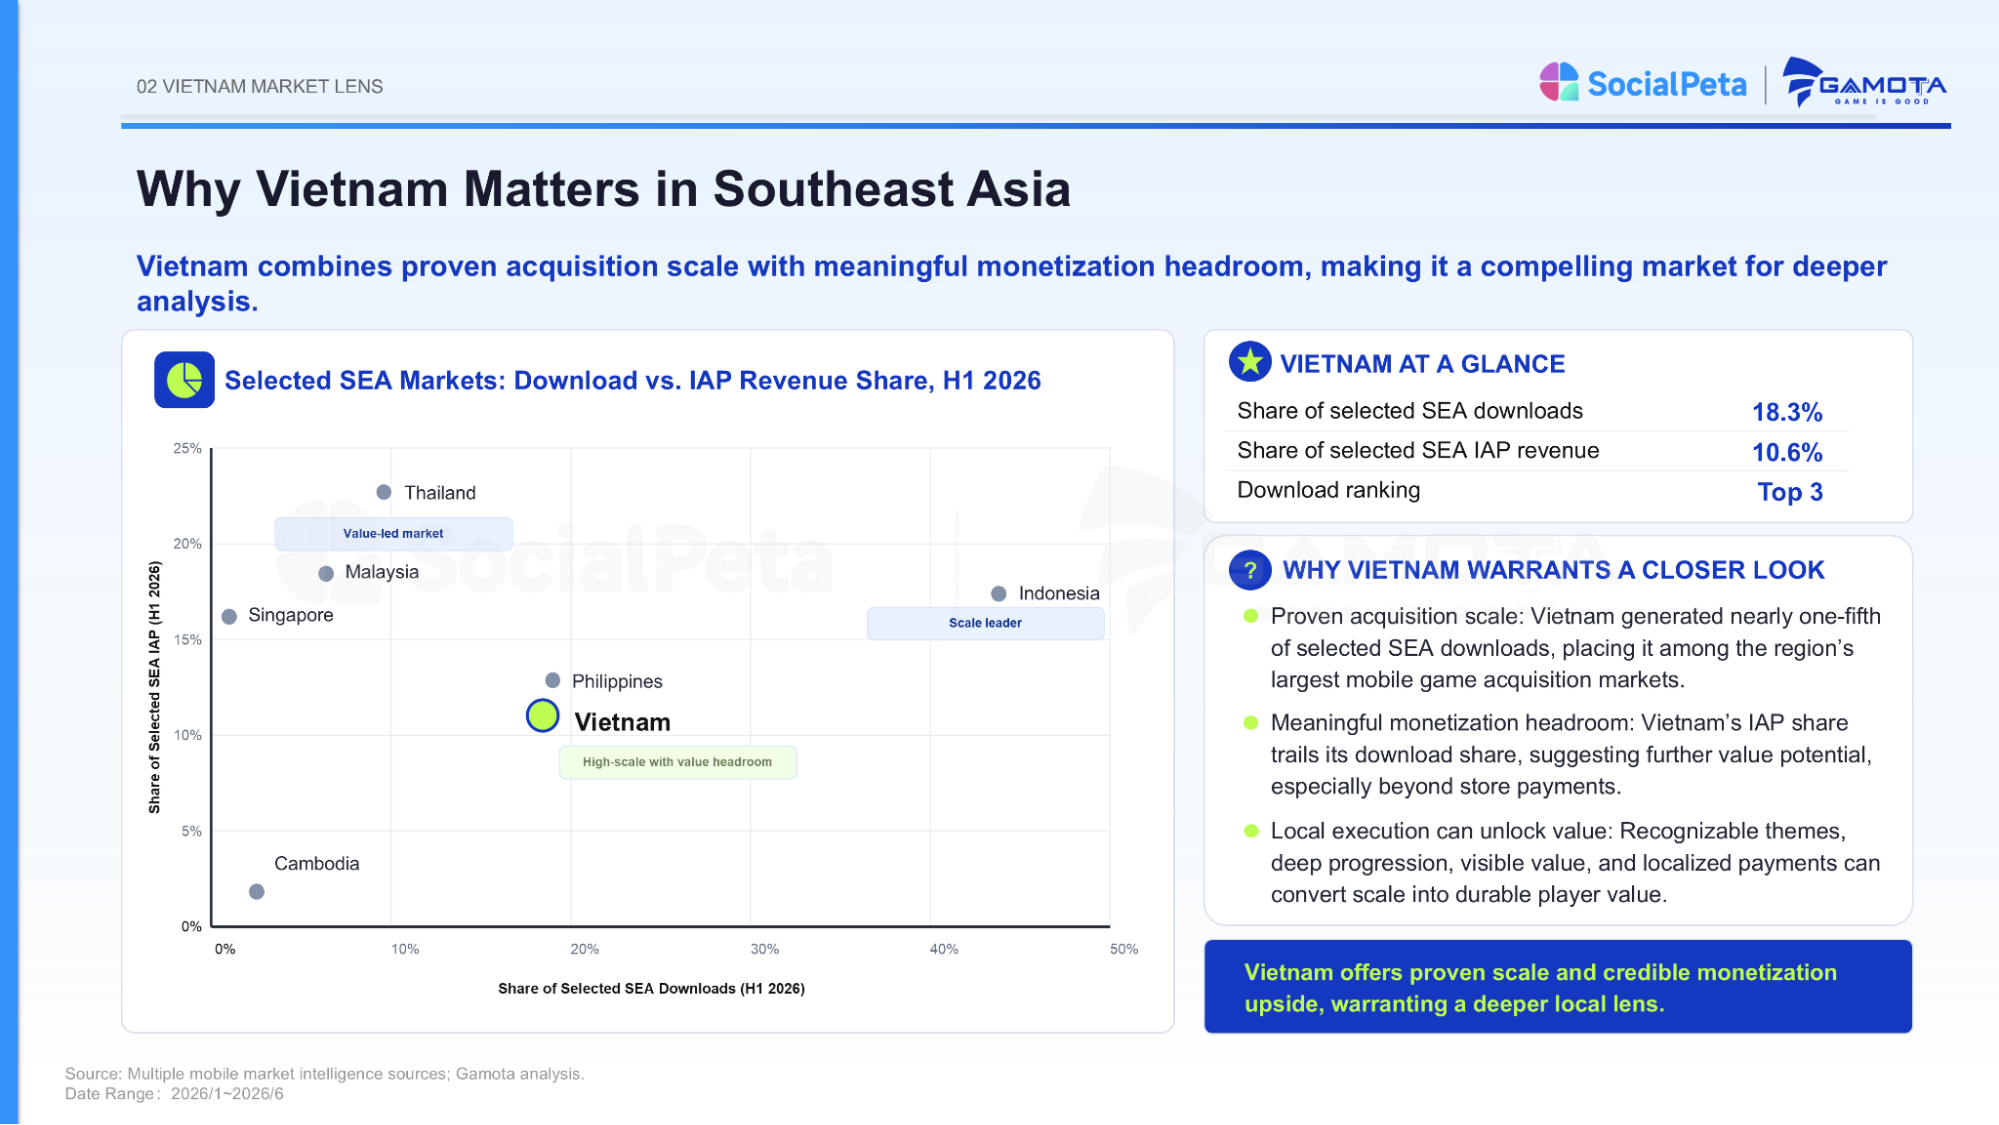Click the 50% x-axis tick label
The height and width of the screenshot is (1125, 1999).
click(x=1124, y=949)
